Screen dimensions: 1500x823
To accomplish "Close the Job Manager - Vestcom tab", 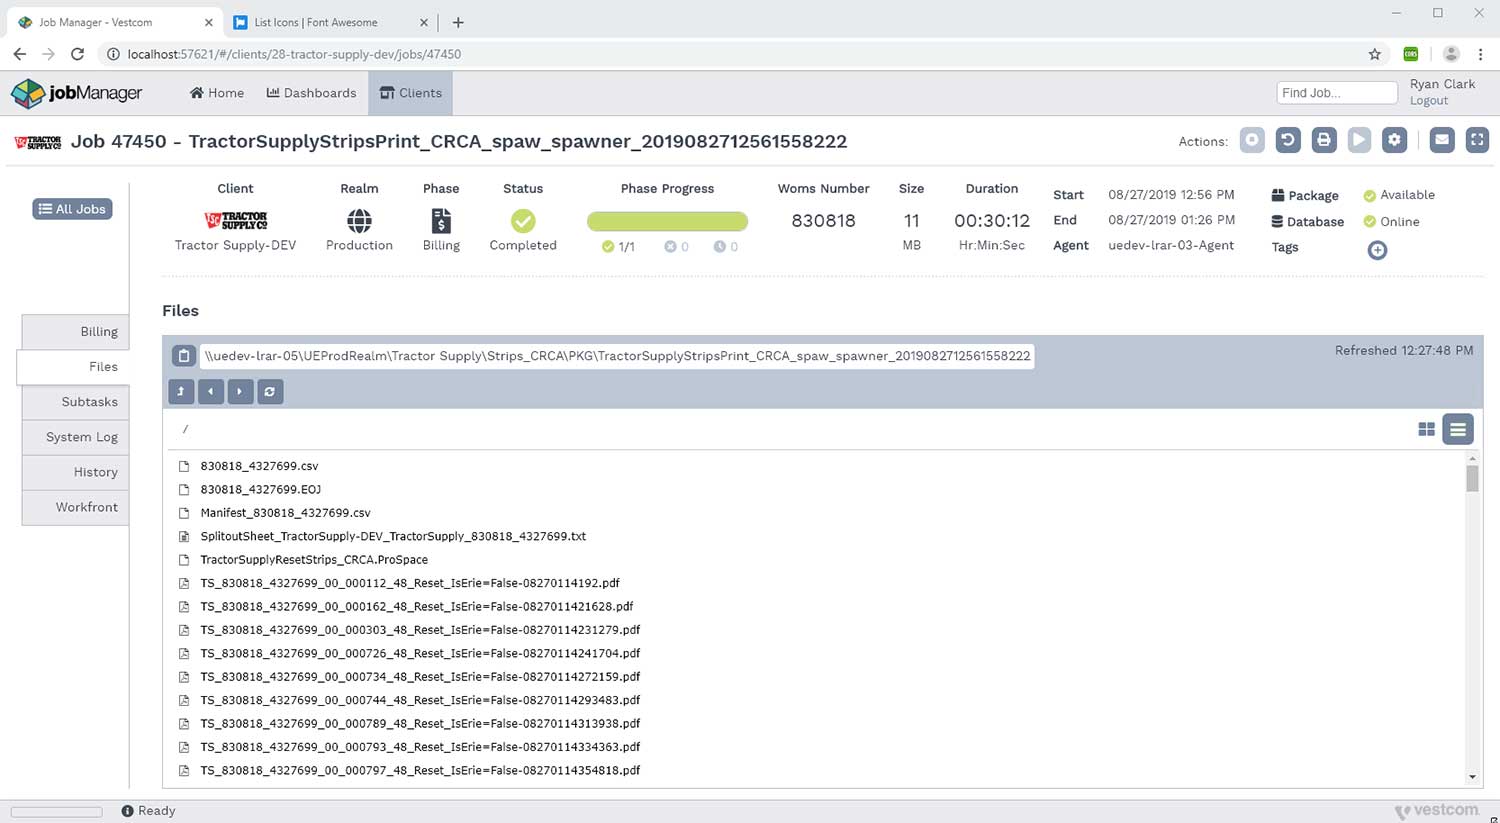I will (x=208, y=22).
